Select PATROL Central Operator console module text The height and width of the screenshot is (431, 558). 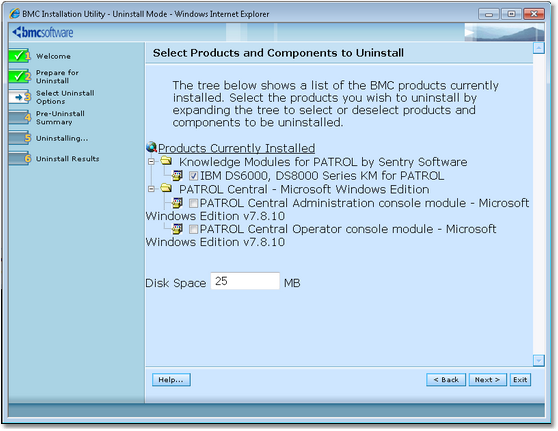[321, 235]
